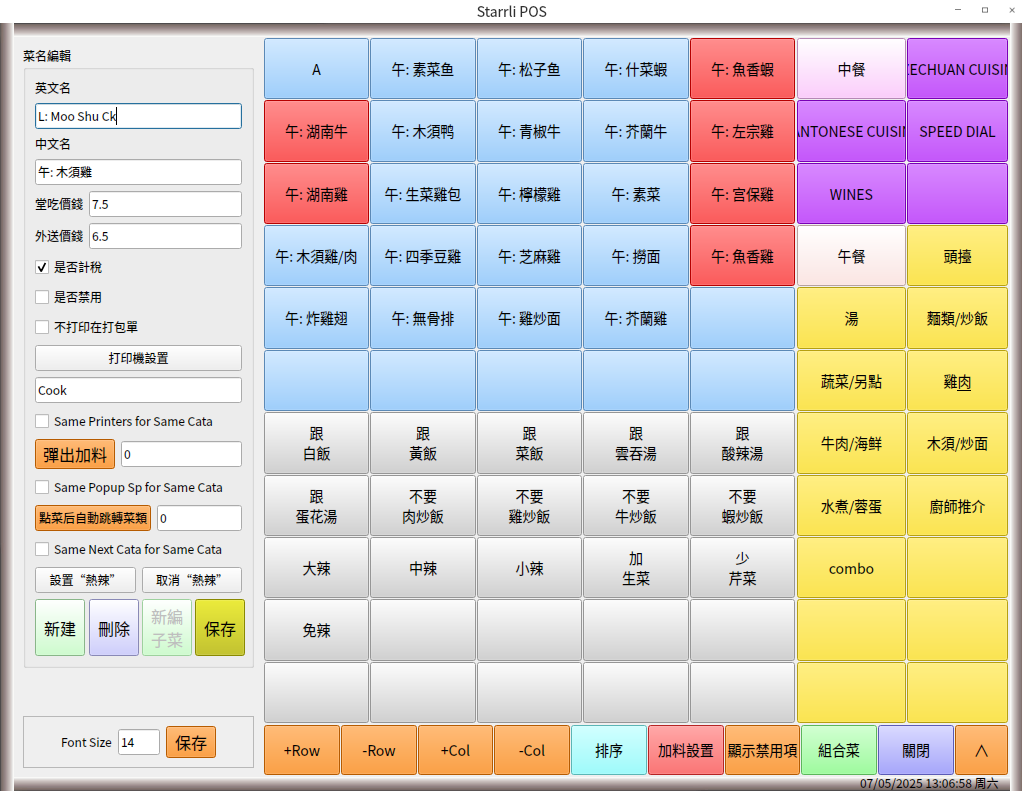
Task: Remove a row with -Row button
Action: coord(378,750)
